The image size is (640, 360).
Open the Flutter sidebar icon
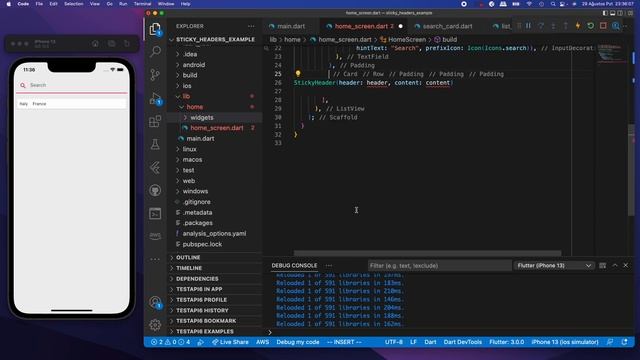[x=155, y=167]
